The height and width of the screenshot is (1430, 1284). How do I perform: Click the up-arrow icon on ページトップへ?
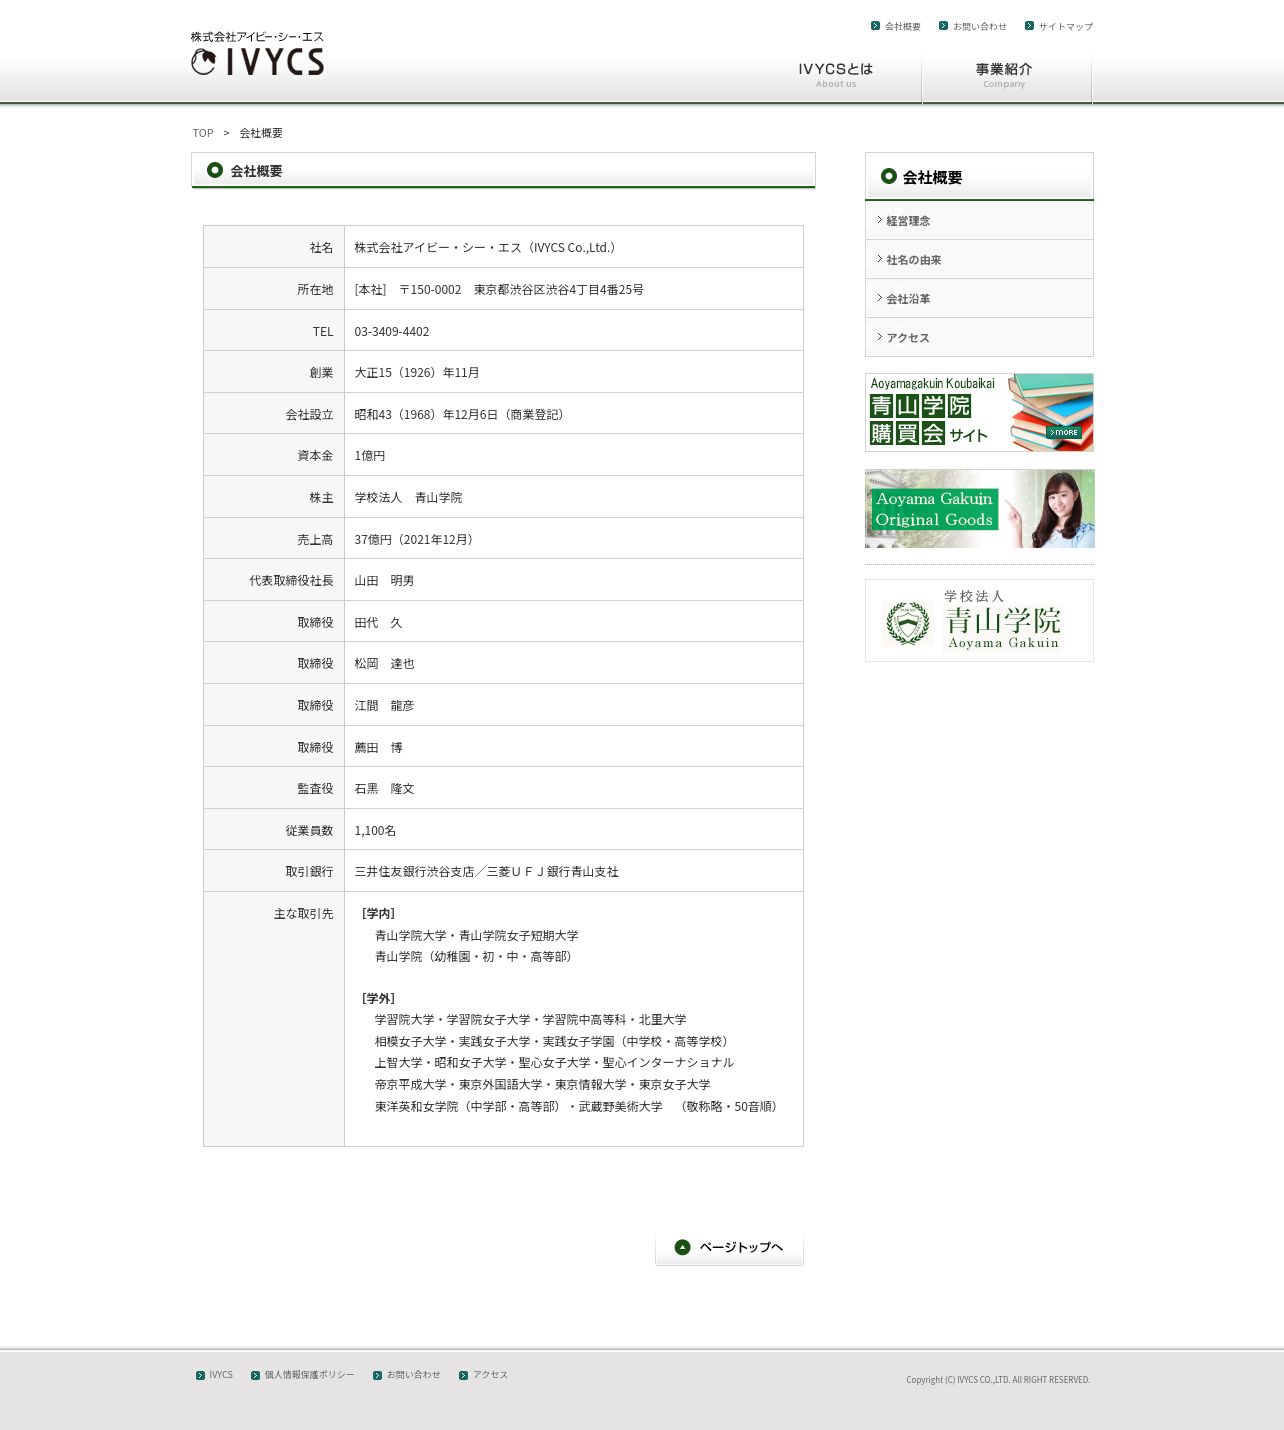[683, 1247]
